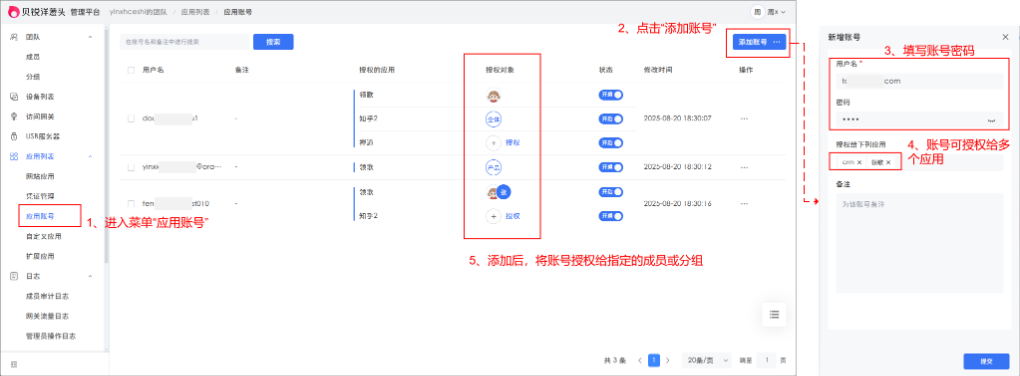Click the 应用列表 breadcrumb link

pos(195,12)
